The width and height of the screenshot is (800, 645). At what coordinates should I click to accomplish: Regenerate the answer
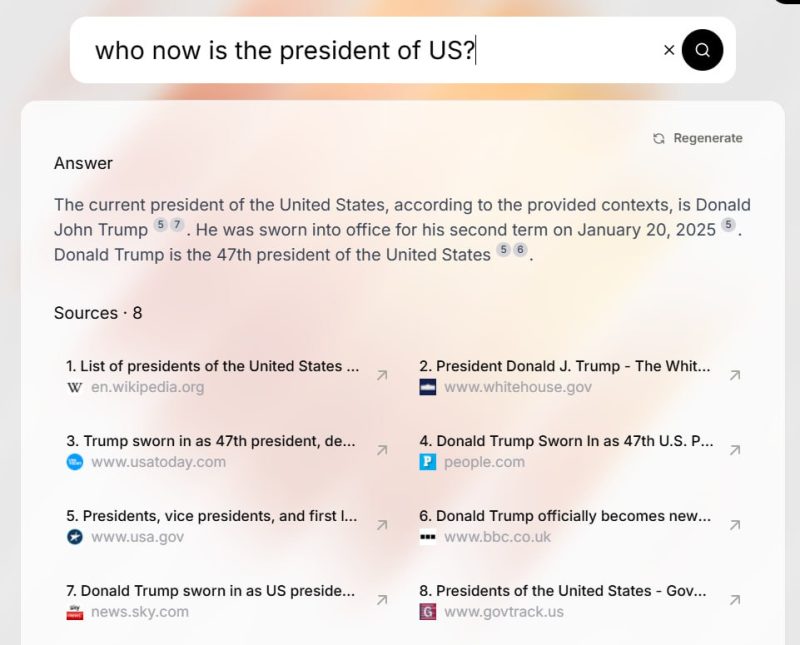697,138
